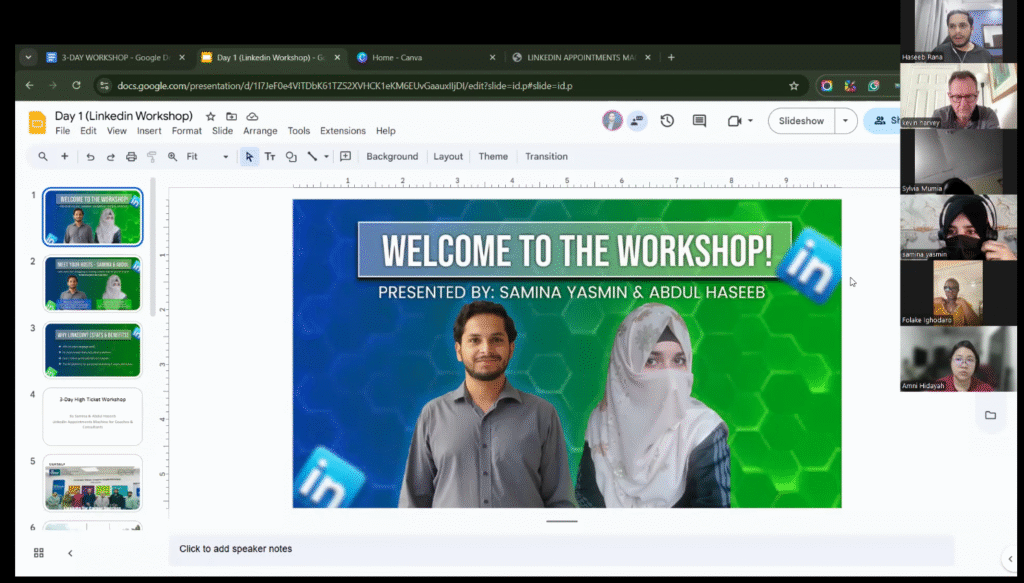Star the Day 1 presentation title
The image size is (1024, 583).
click(210, 117)
